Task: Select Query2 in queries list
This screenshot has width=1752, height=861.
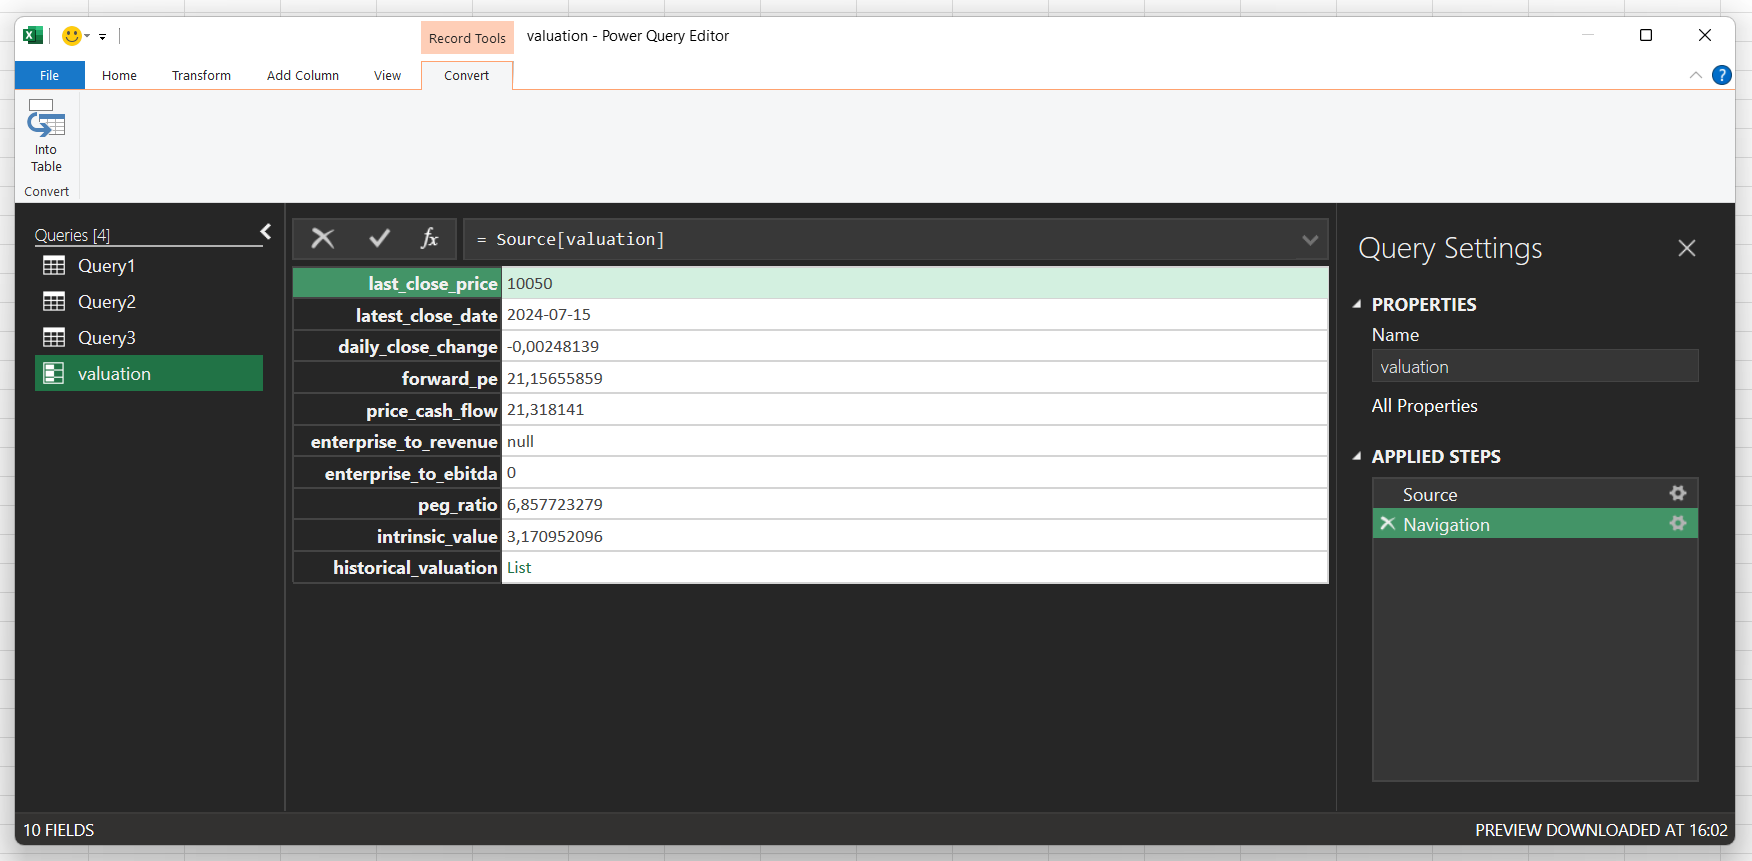Action: [149, 302]
